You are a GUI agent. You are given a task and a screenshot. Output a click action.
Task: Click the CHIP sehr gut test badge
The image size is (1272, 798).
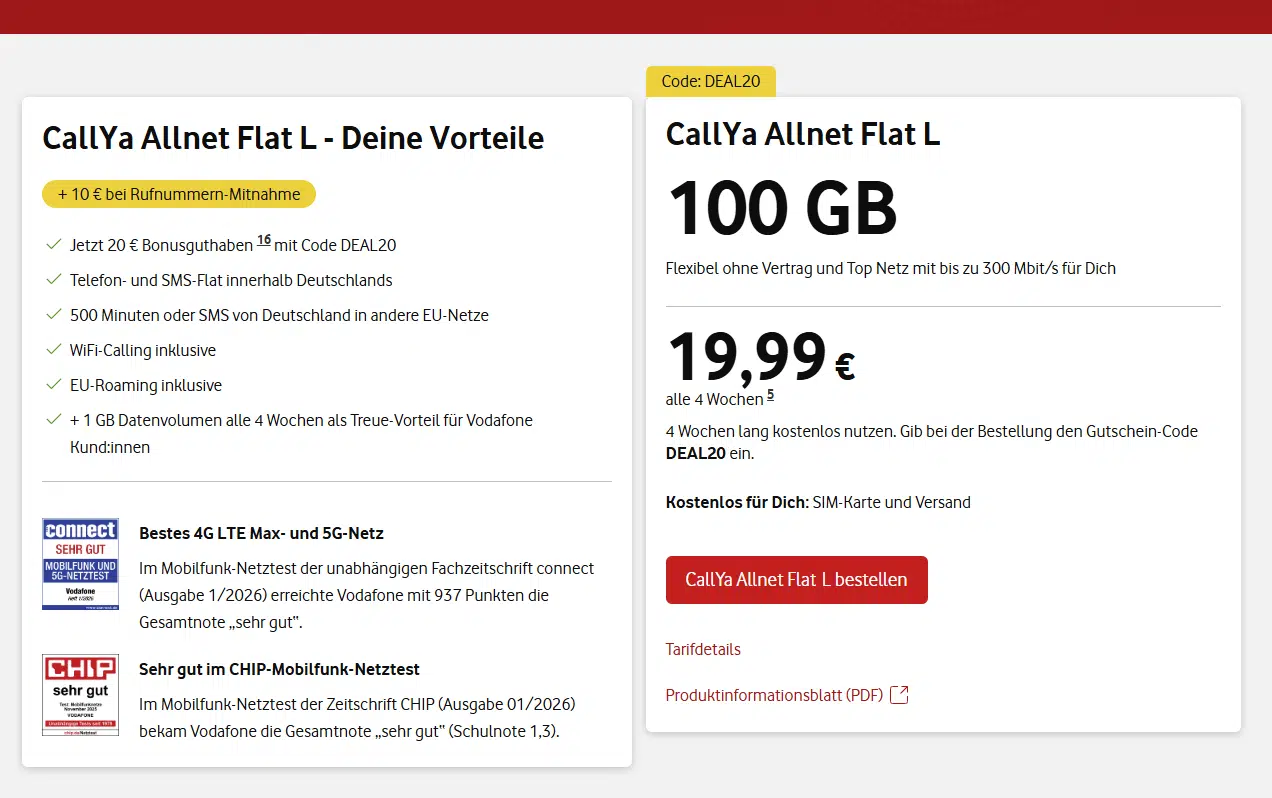pyautogui.click(x=80, y=695)
